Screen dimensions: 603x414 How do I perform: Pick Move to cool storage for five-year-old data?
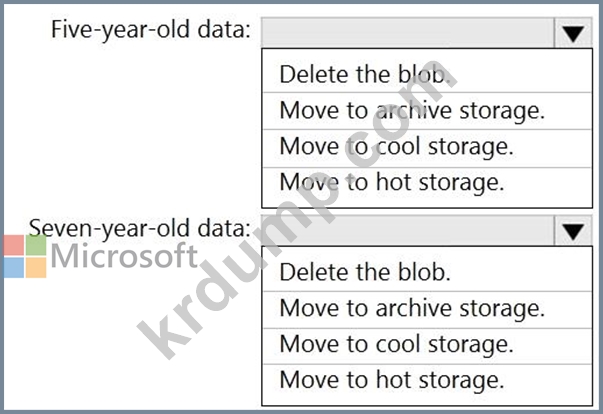point(396,146)
